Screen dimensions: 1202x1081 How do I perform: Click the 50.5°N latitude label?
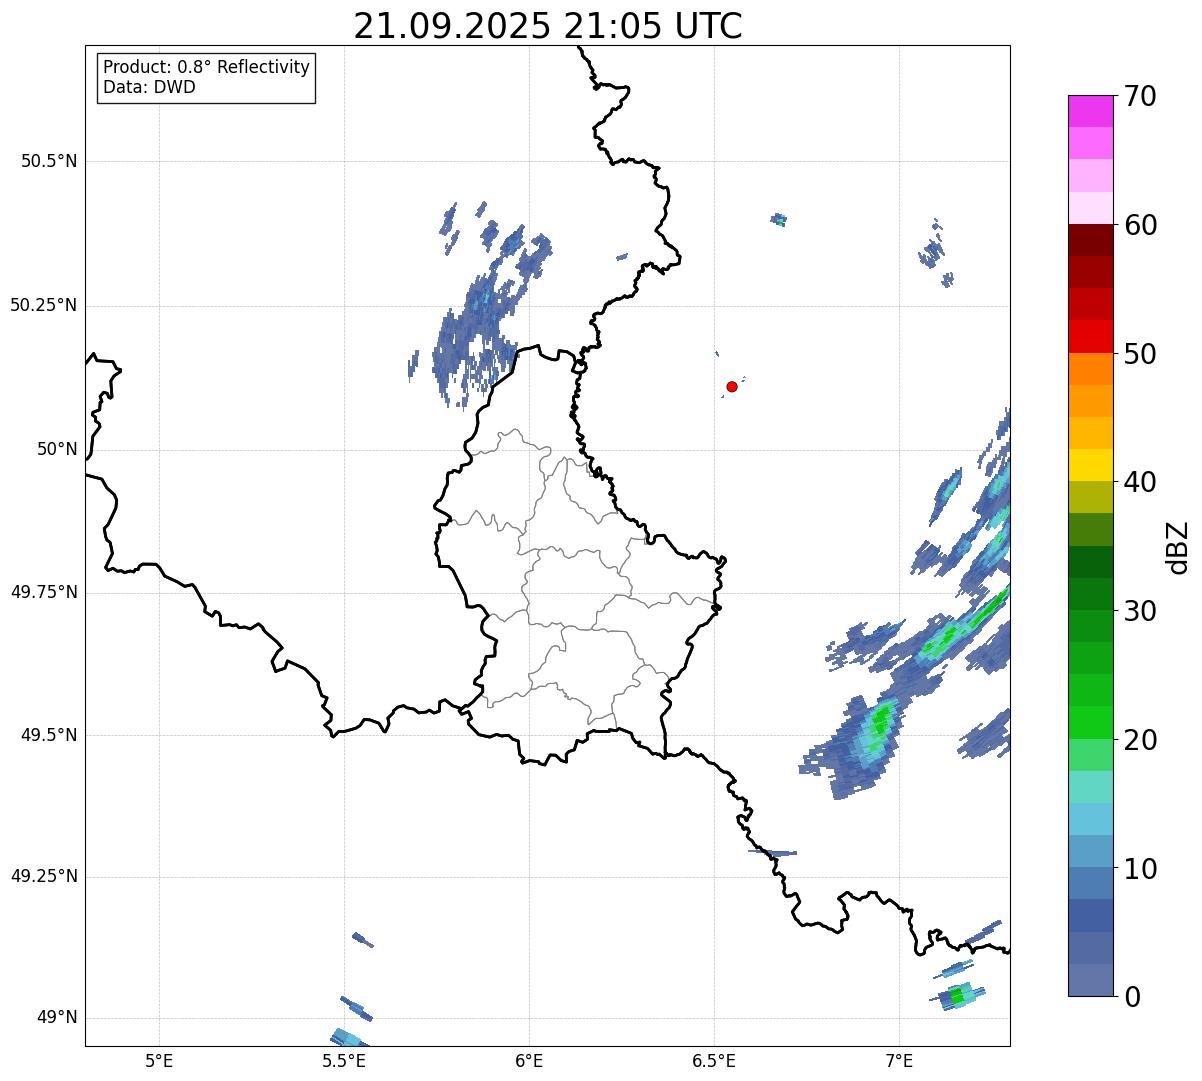point(49,161)
